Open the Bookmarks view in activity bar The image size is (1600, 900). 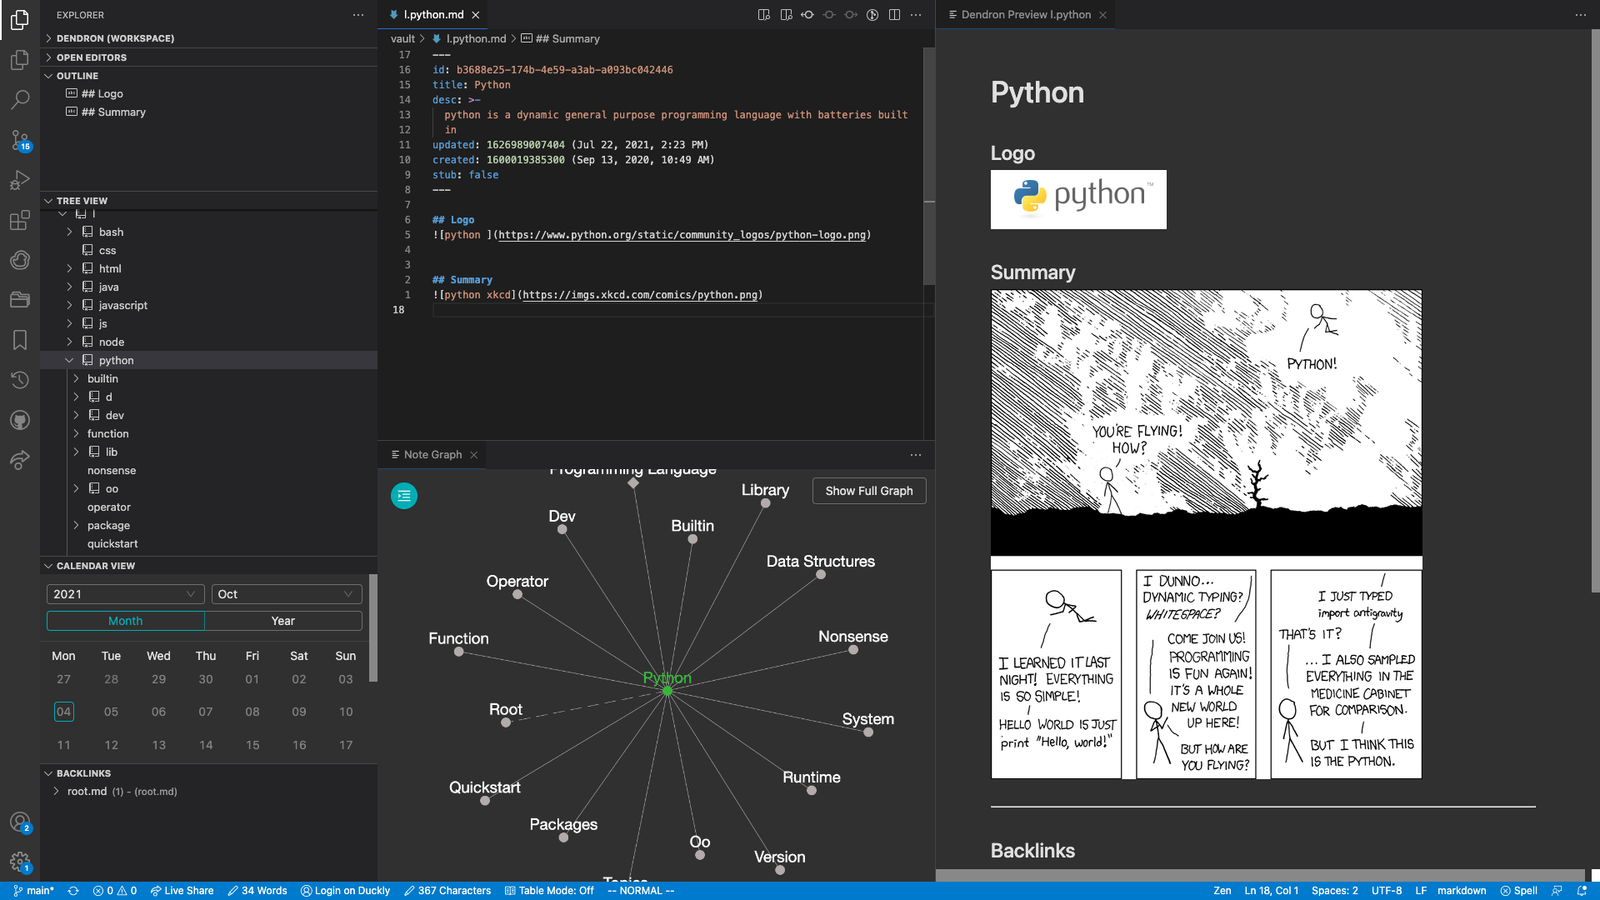19,340
